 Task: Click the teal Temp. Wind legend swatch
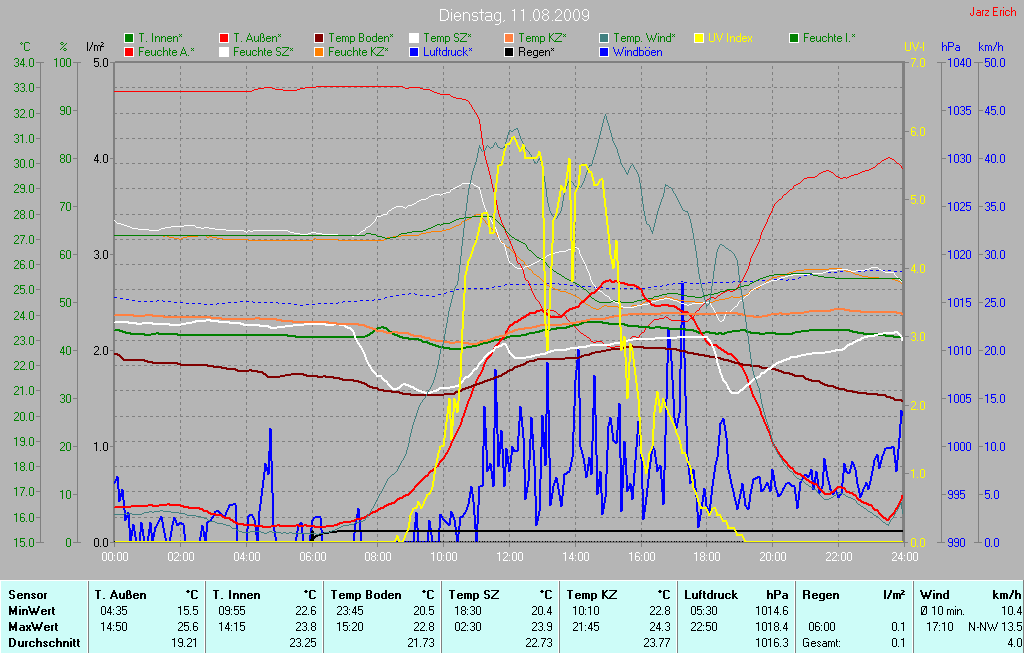click(x=604, y=39)
